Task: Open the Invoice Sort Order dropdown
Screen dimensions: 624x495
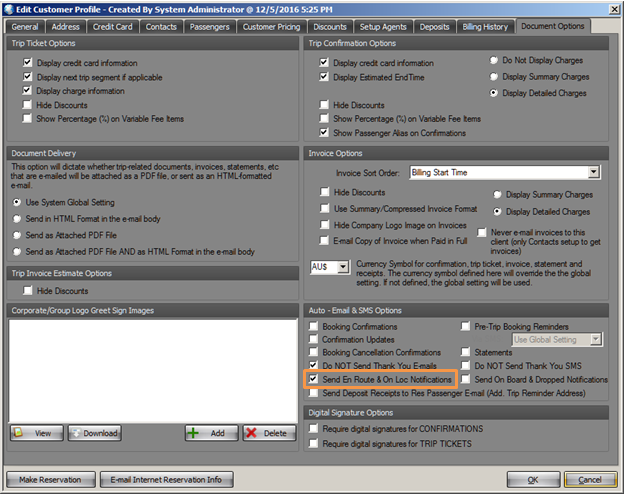Action: 593,172
